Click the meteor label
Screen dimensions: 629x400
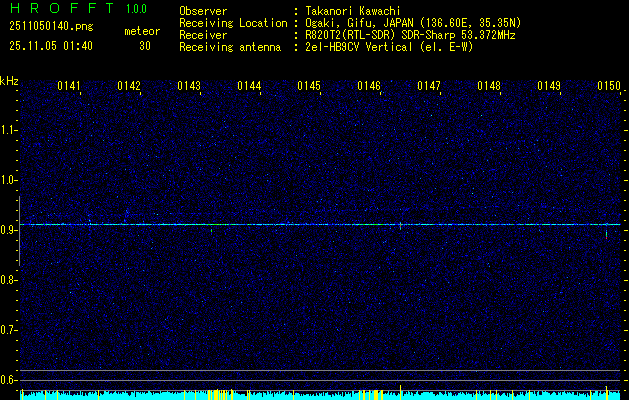coord(142,31)
